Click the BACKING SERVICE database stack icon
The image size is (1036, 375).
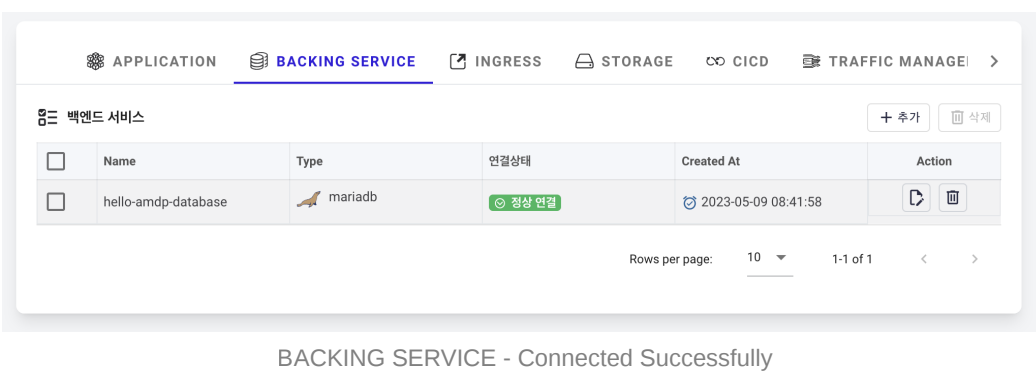pos(258,61)
